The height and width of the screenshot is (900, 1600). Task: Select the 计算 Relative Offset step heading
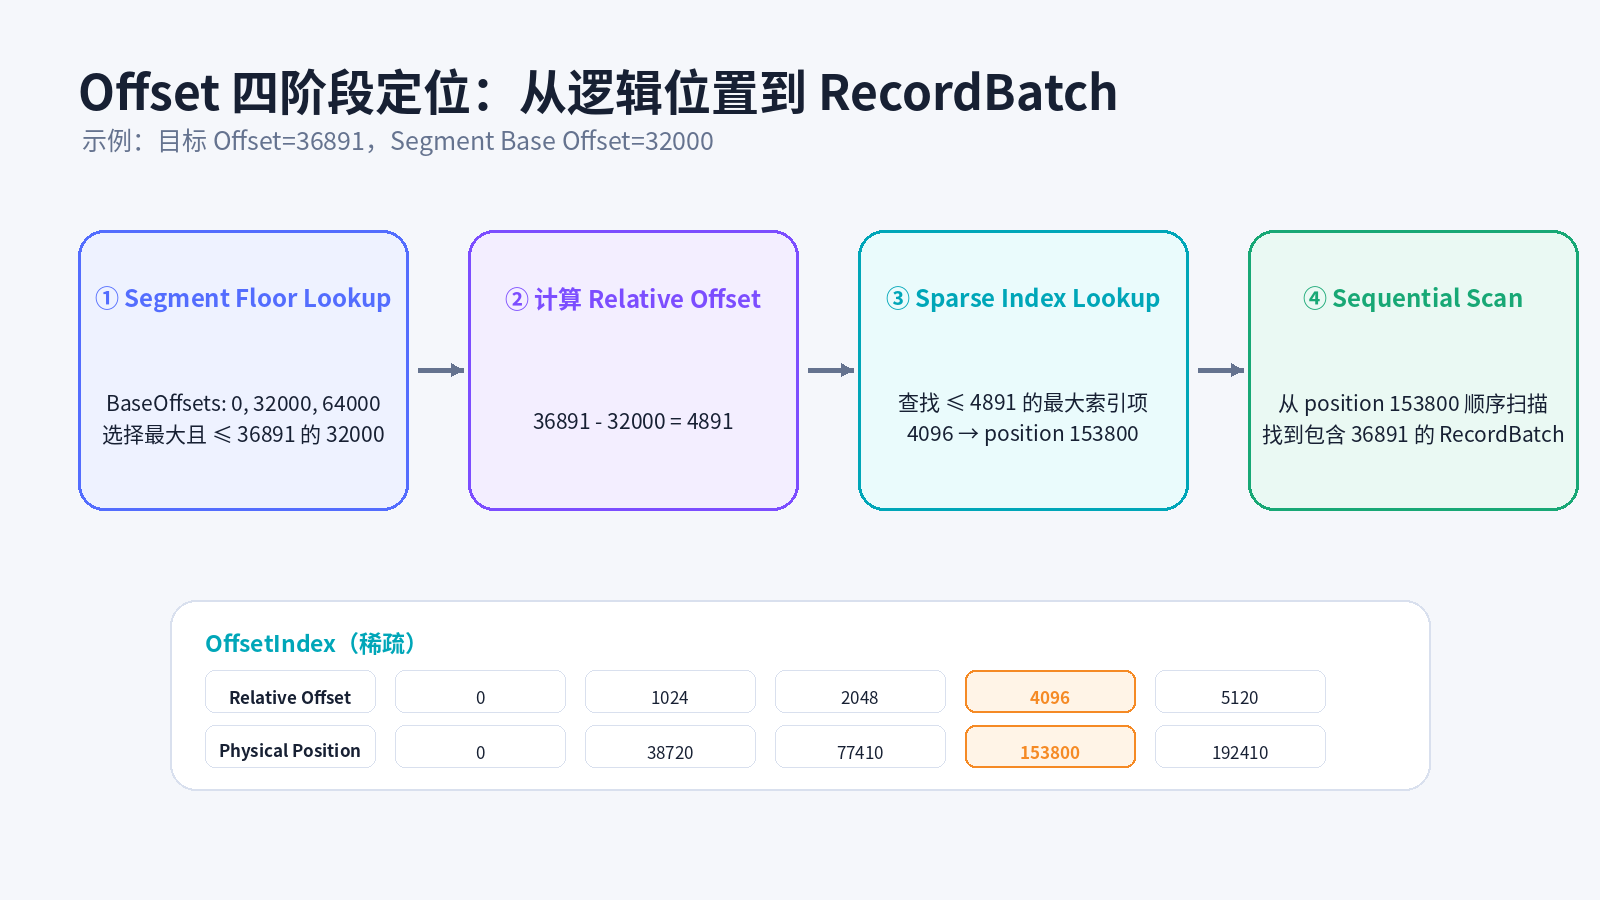633,299
